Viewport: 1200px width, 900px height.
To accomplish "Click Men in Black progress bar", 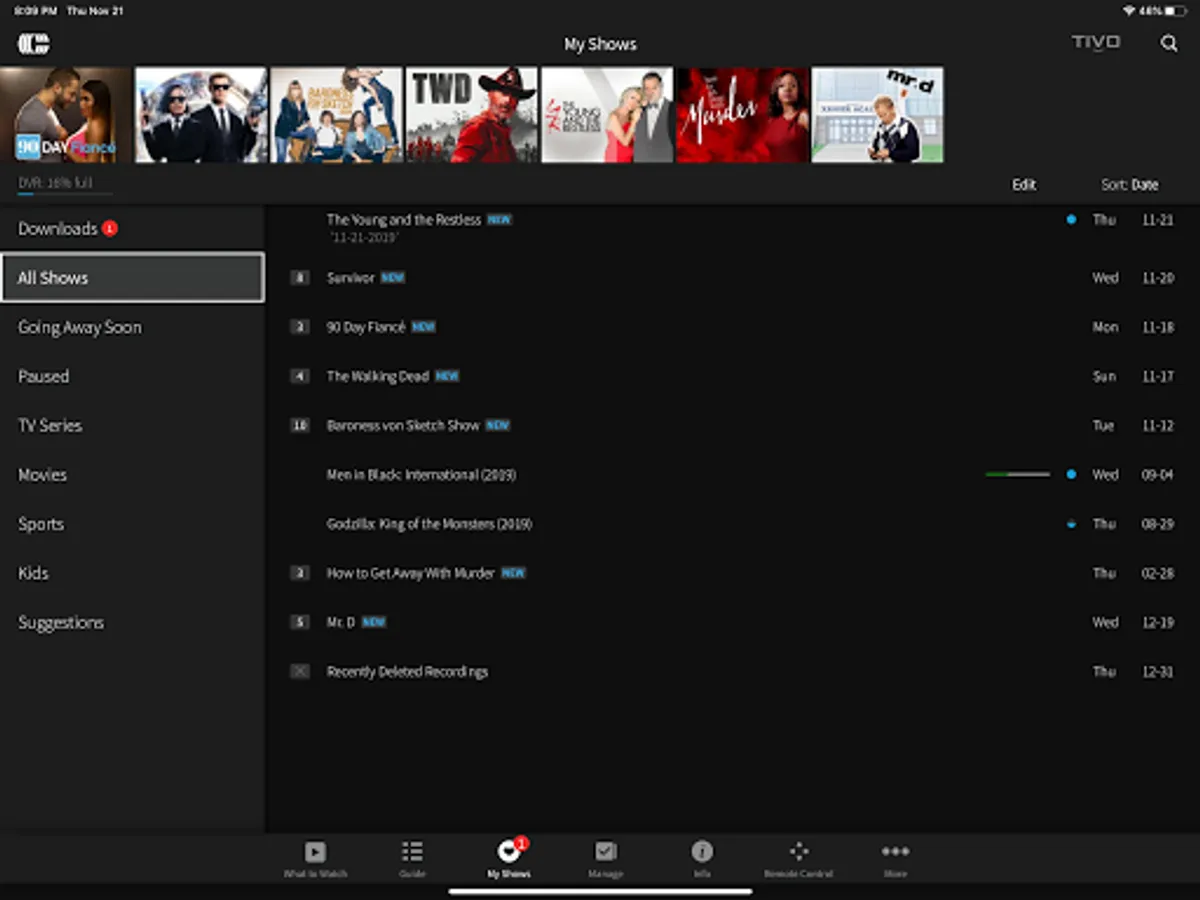I will point(1017,475).
